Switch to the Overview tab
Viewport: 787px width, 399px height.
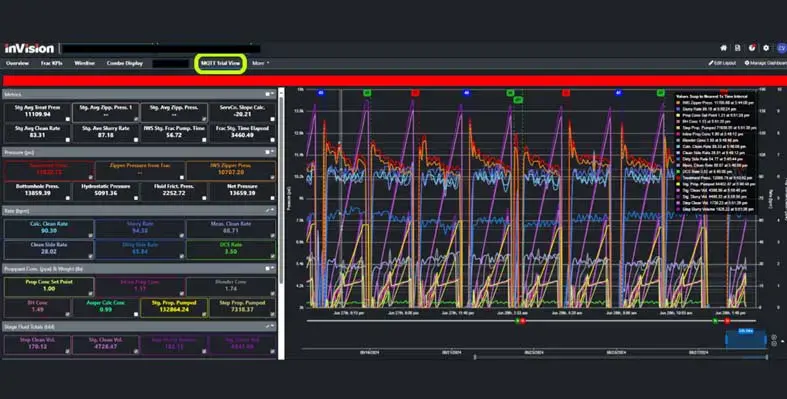pos(18,63)
